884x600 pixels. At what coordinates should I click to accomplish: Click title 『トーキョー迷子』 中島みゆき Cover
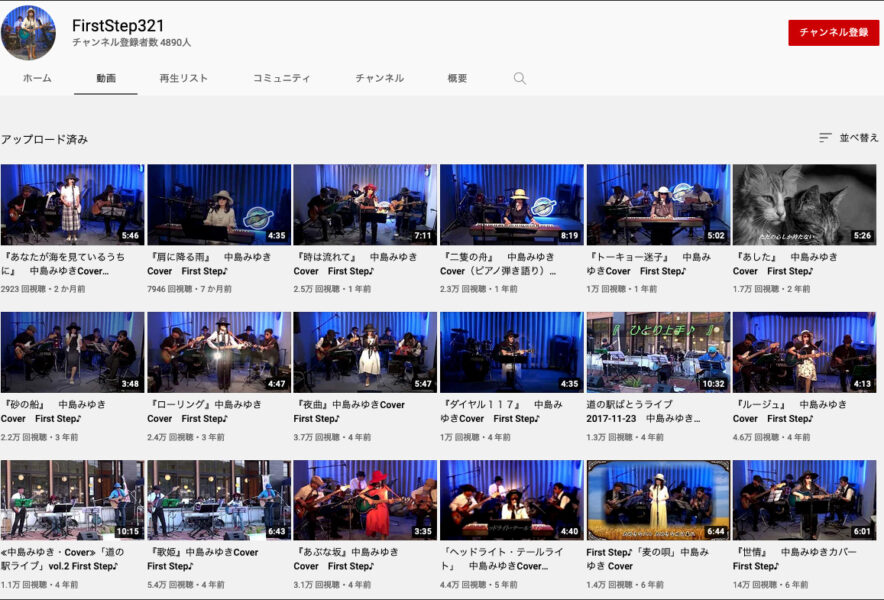click(649, 263)
